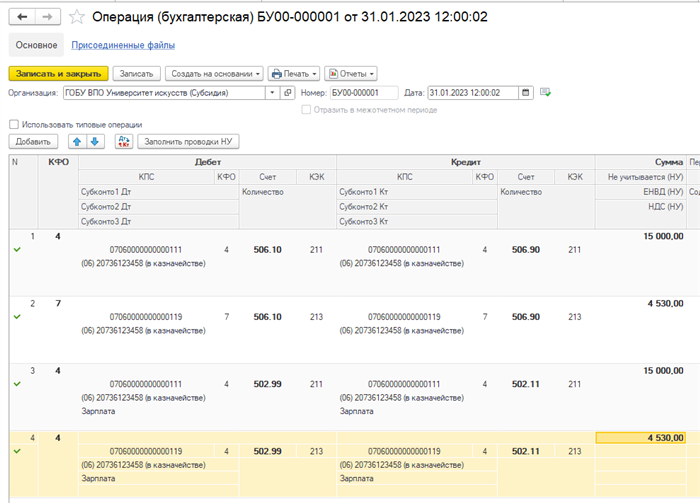The image size is (700, 503).
Task: Go forward with the right arrow button
Action: coord(47,17)
